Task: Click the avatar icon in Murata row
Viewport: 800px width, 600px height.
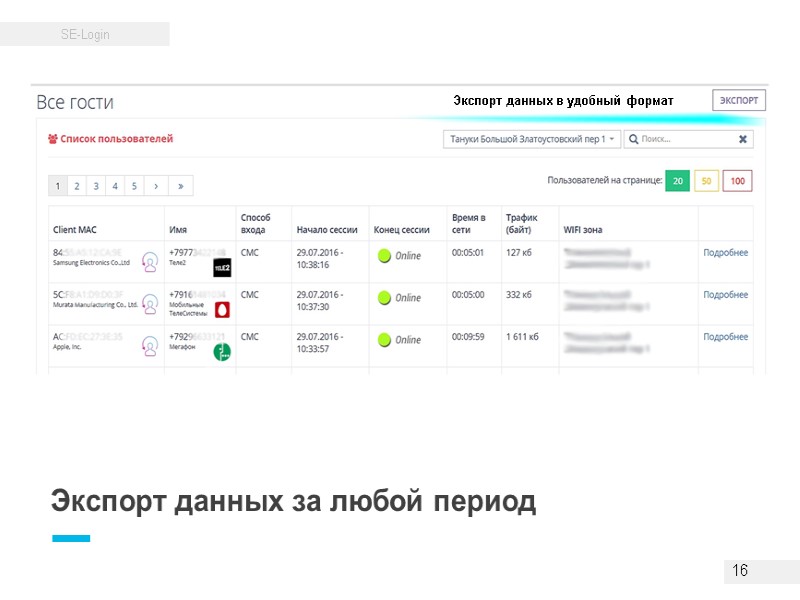Action: point(152,303)
